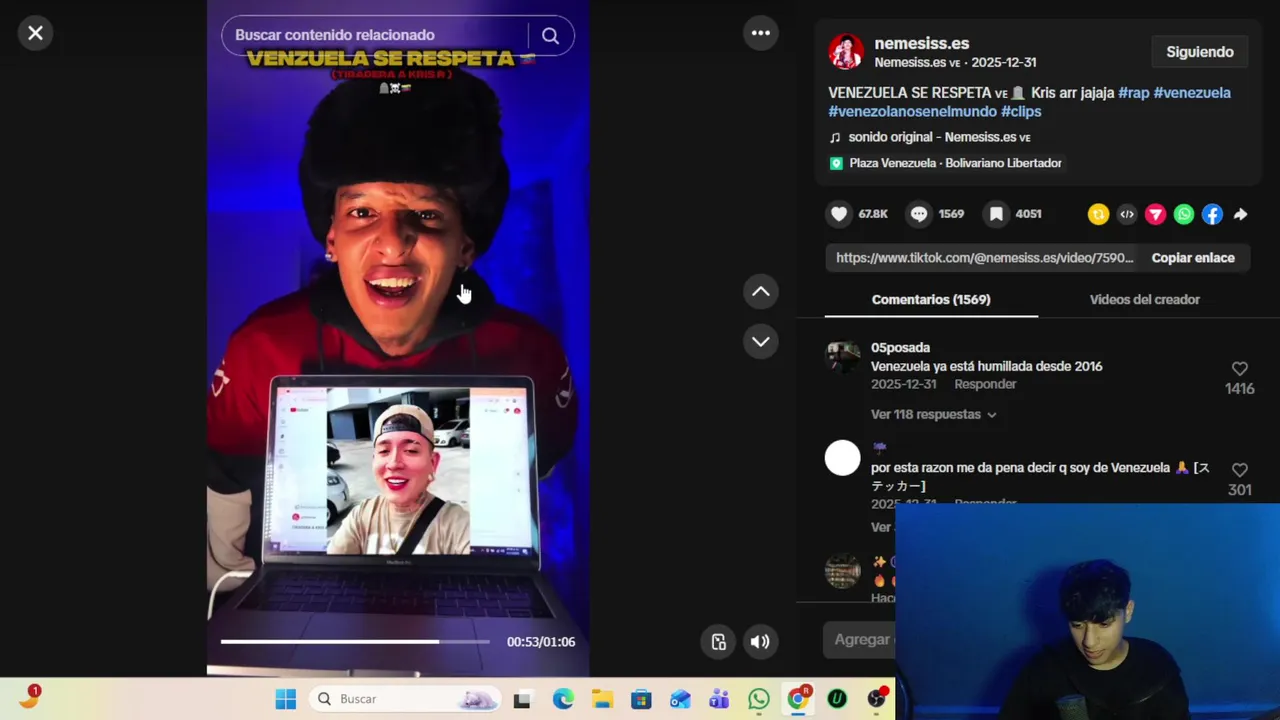The width and height of the screenshot is (1280, 720).
Task: Open Plaza Venezuela location tag
Action: pos(946,163)
